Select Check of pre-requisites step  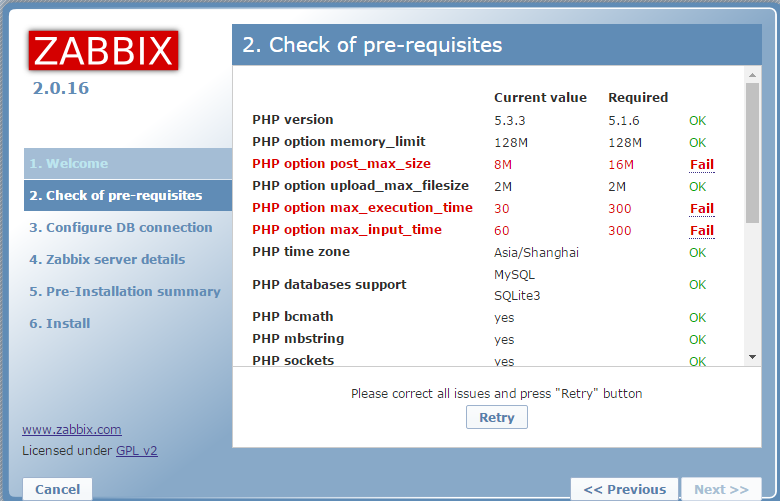coord(116,196)
